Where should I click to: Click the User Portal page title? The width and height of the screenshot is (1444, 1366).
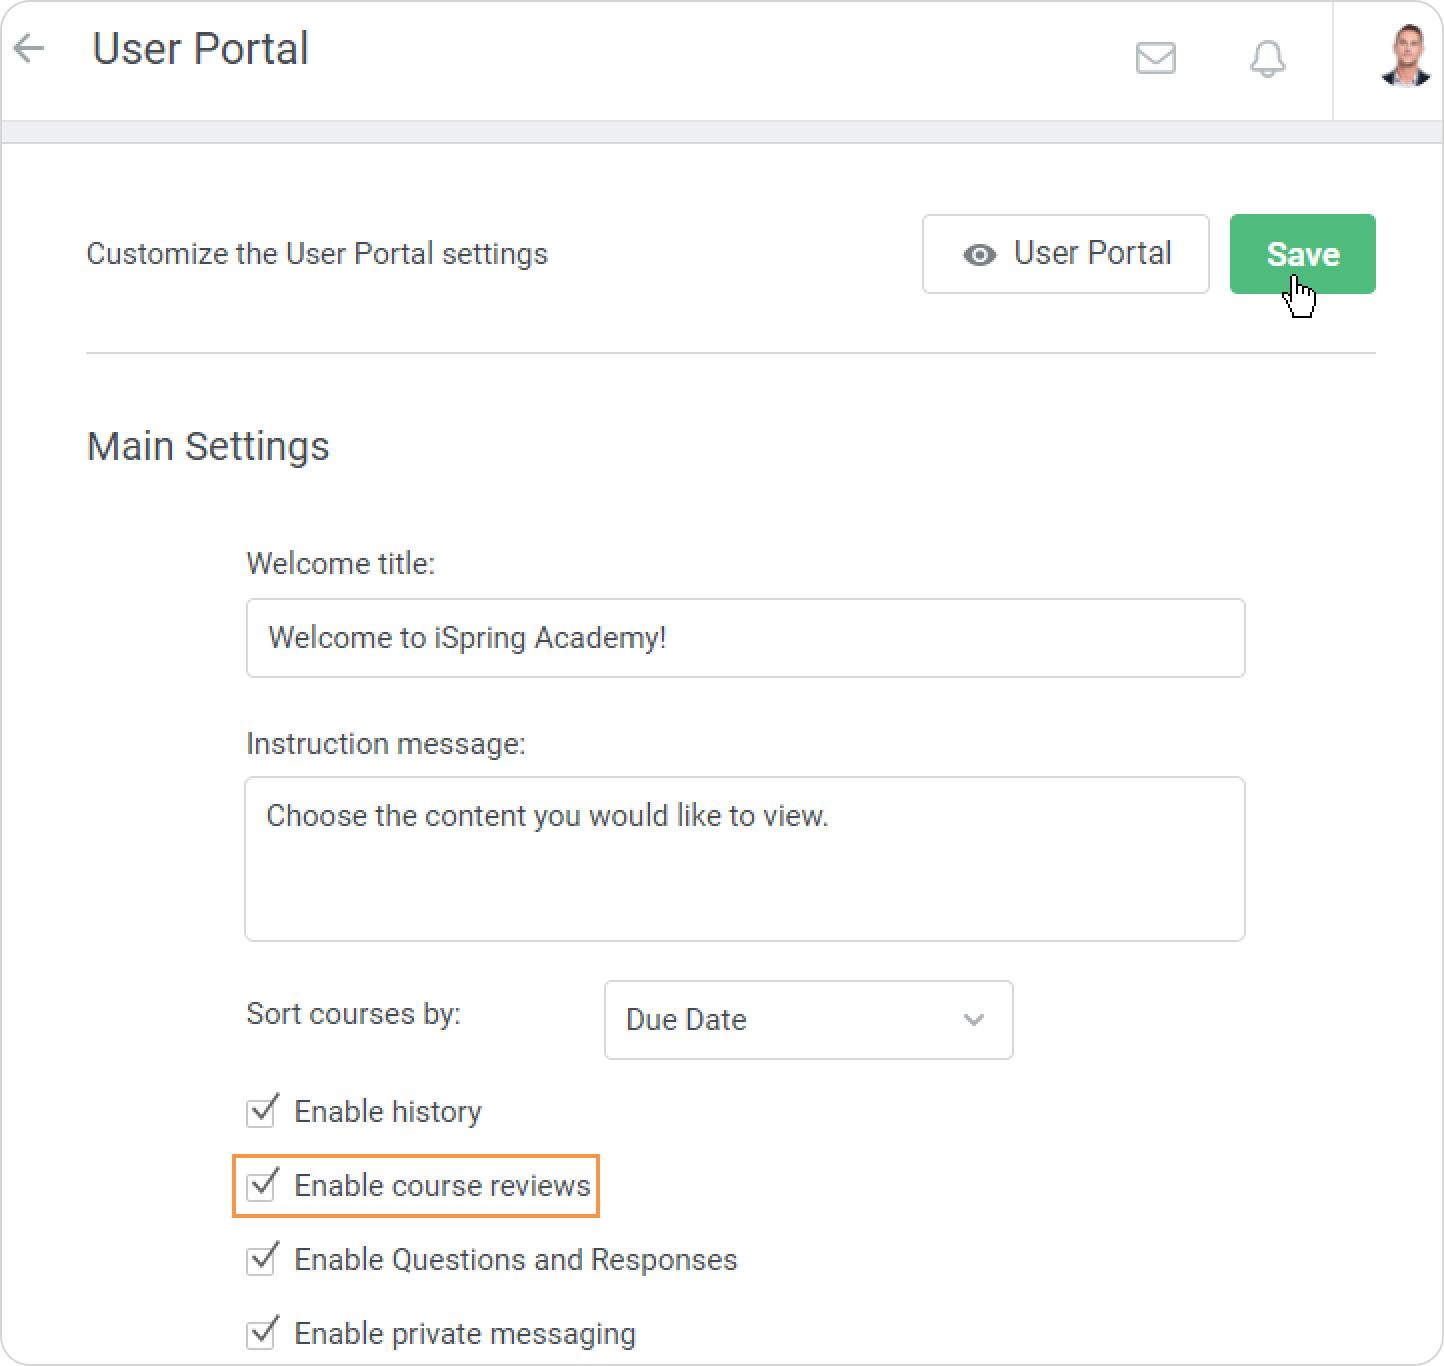200,49
